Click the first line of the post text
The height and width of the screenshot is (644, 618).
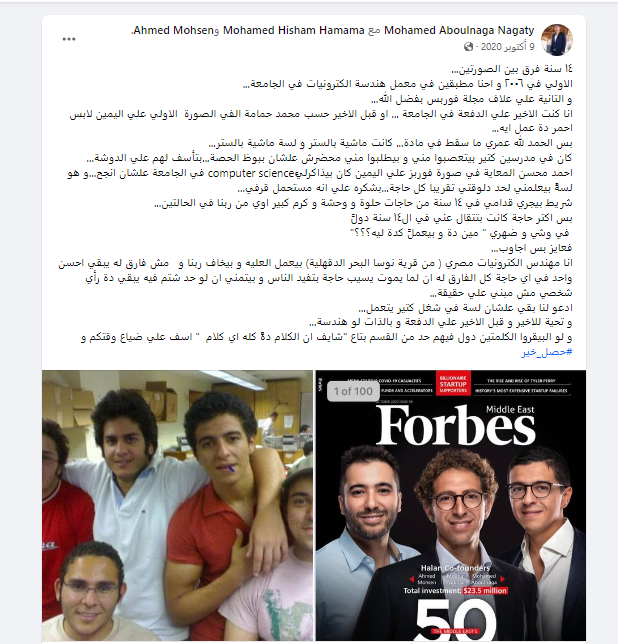[512, 69]
